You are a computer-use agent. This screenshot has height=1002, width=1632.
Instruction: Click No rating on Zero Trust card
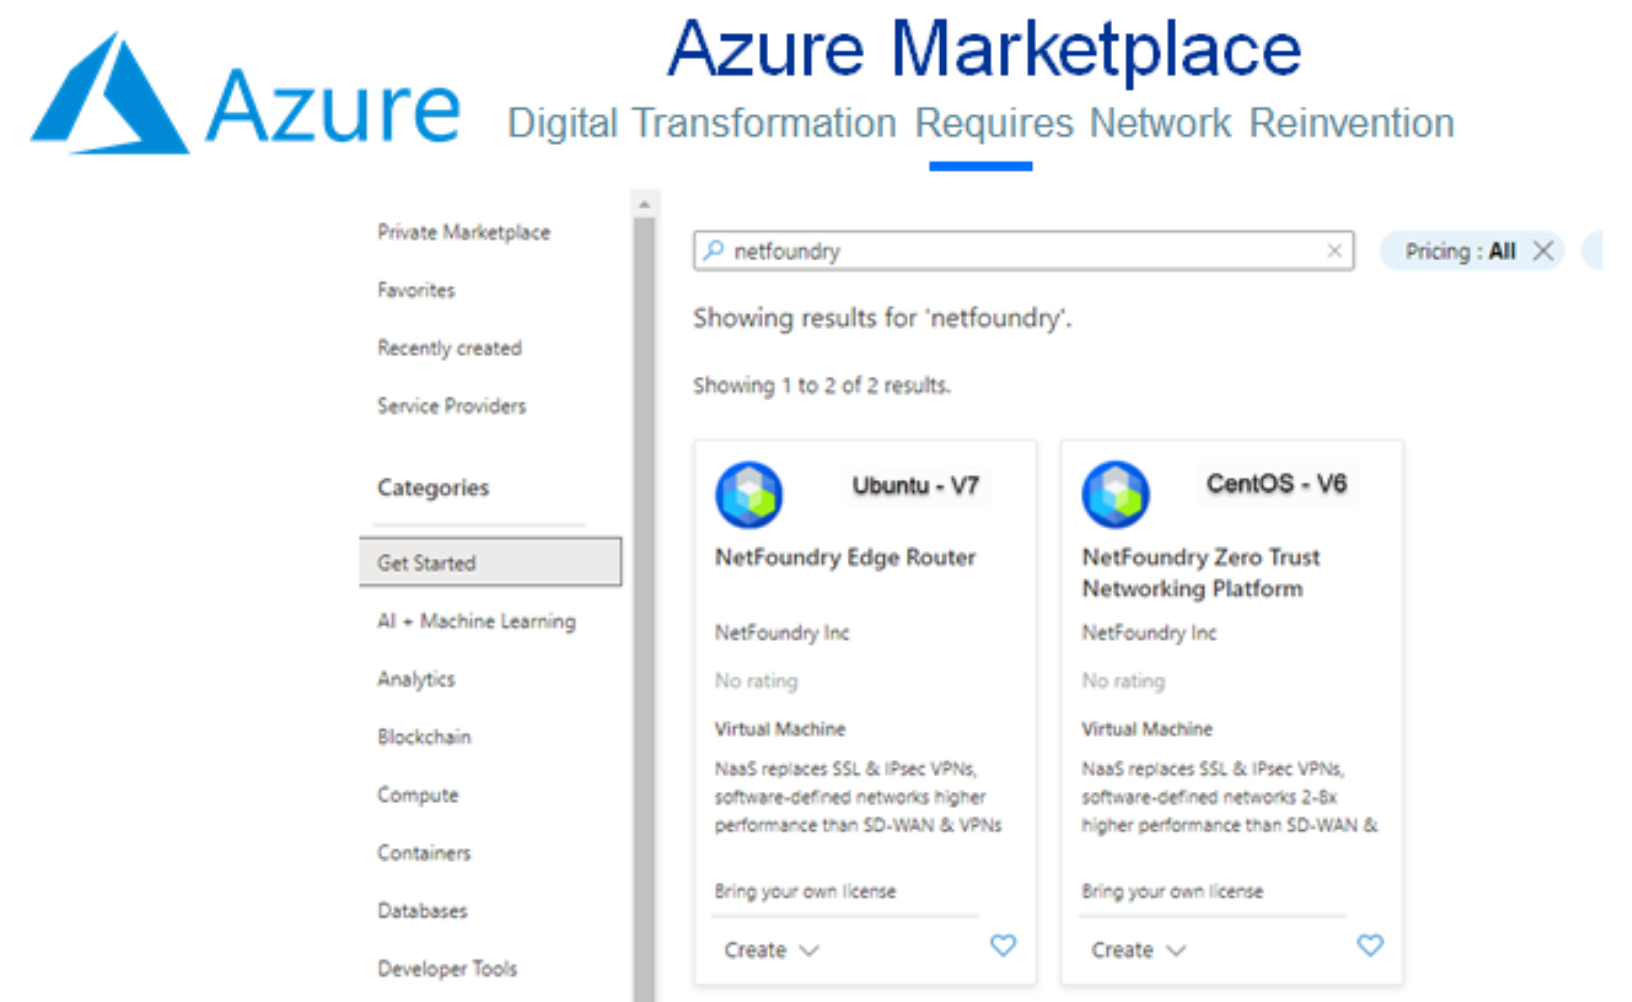pos(1123,681)
